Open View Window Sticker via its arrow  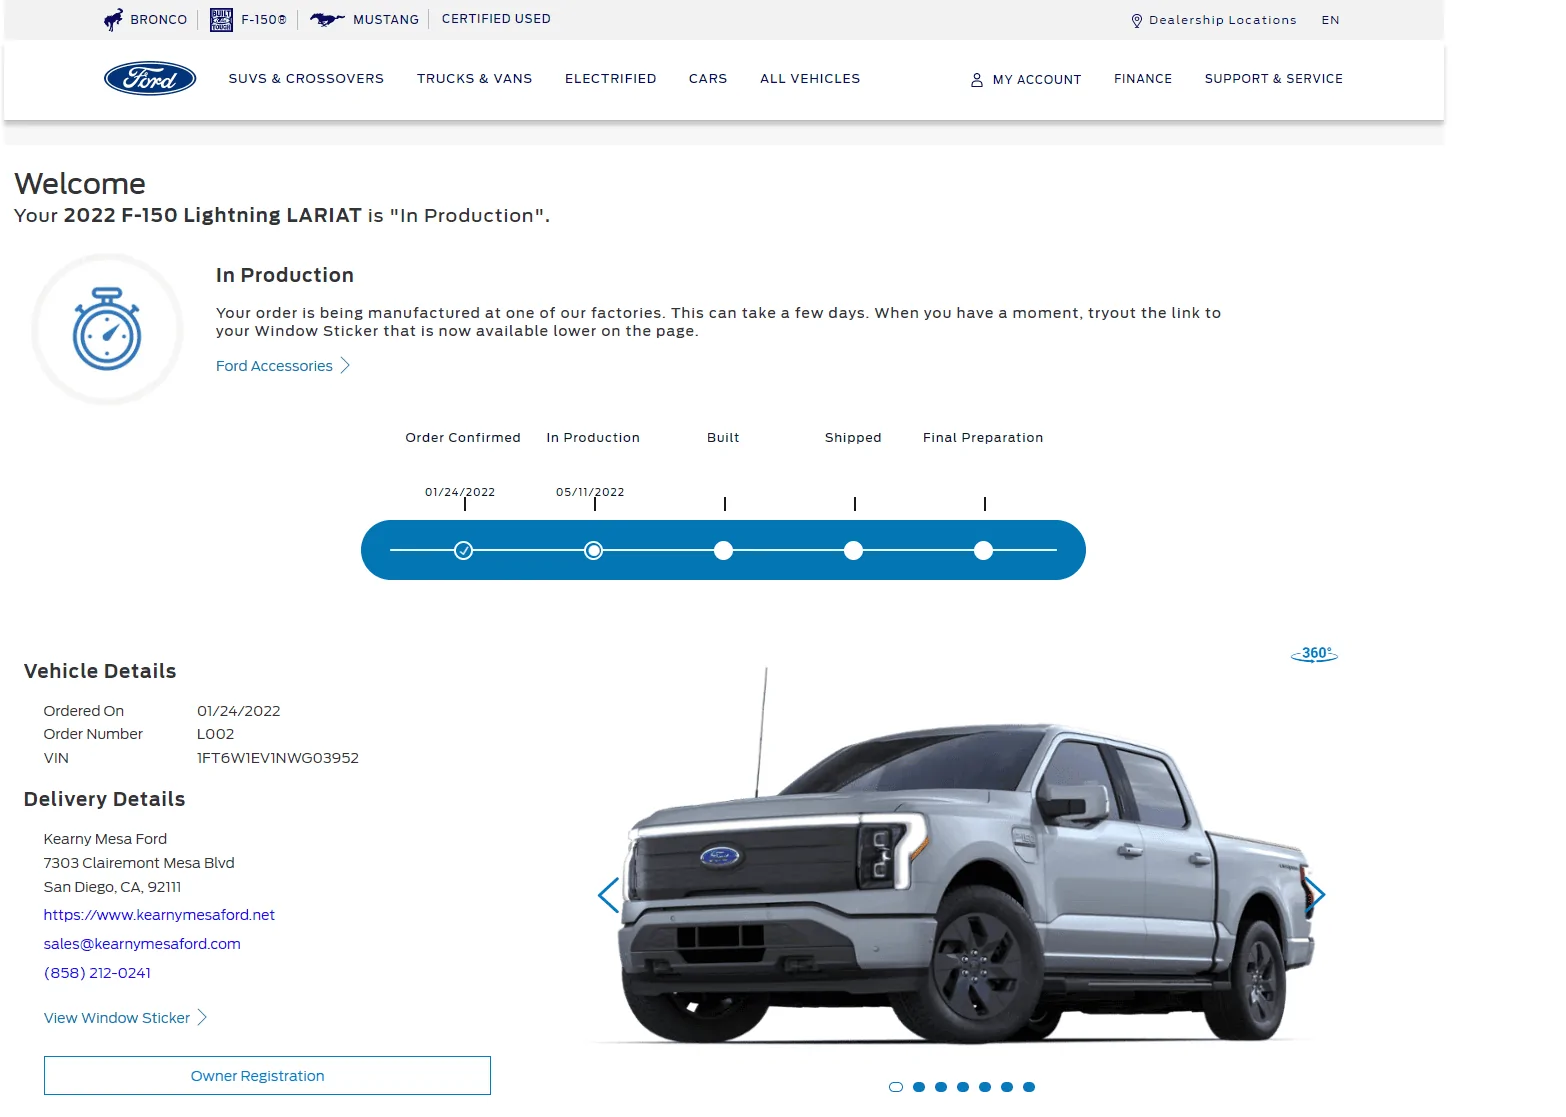click(x=203, y=1017)
